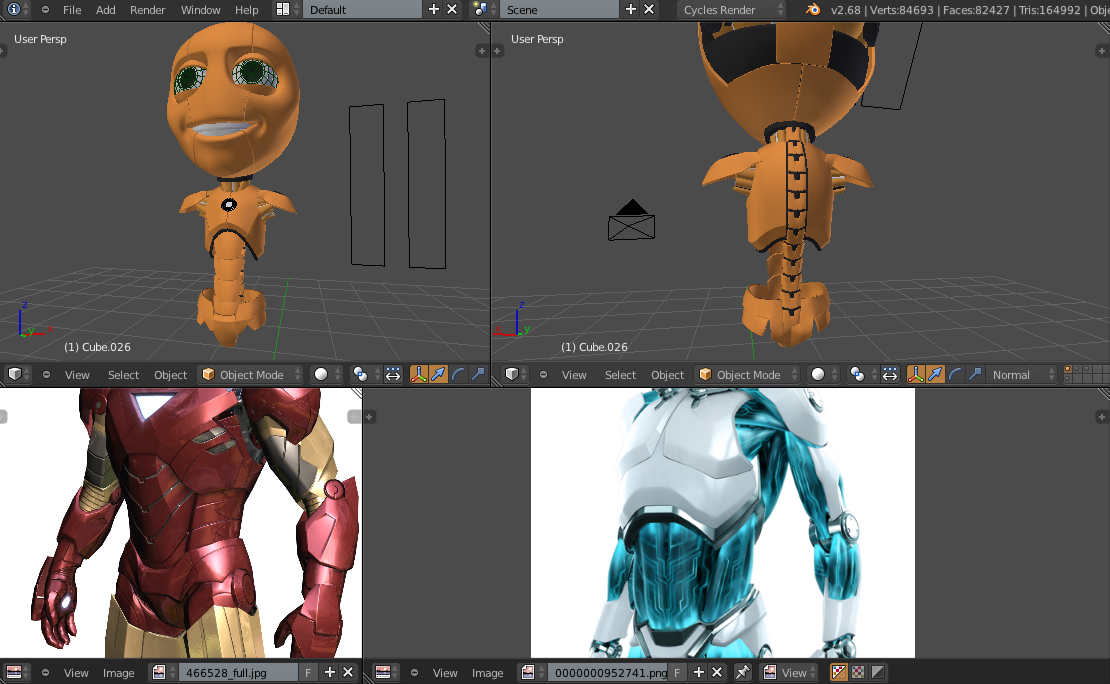The height and width of the screenshot is (684, 1110).
Task: Open the Cycles Render engine dropdown
Action: pyautogui.click(x=731, y=9)
